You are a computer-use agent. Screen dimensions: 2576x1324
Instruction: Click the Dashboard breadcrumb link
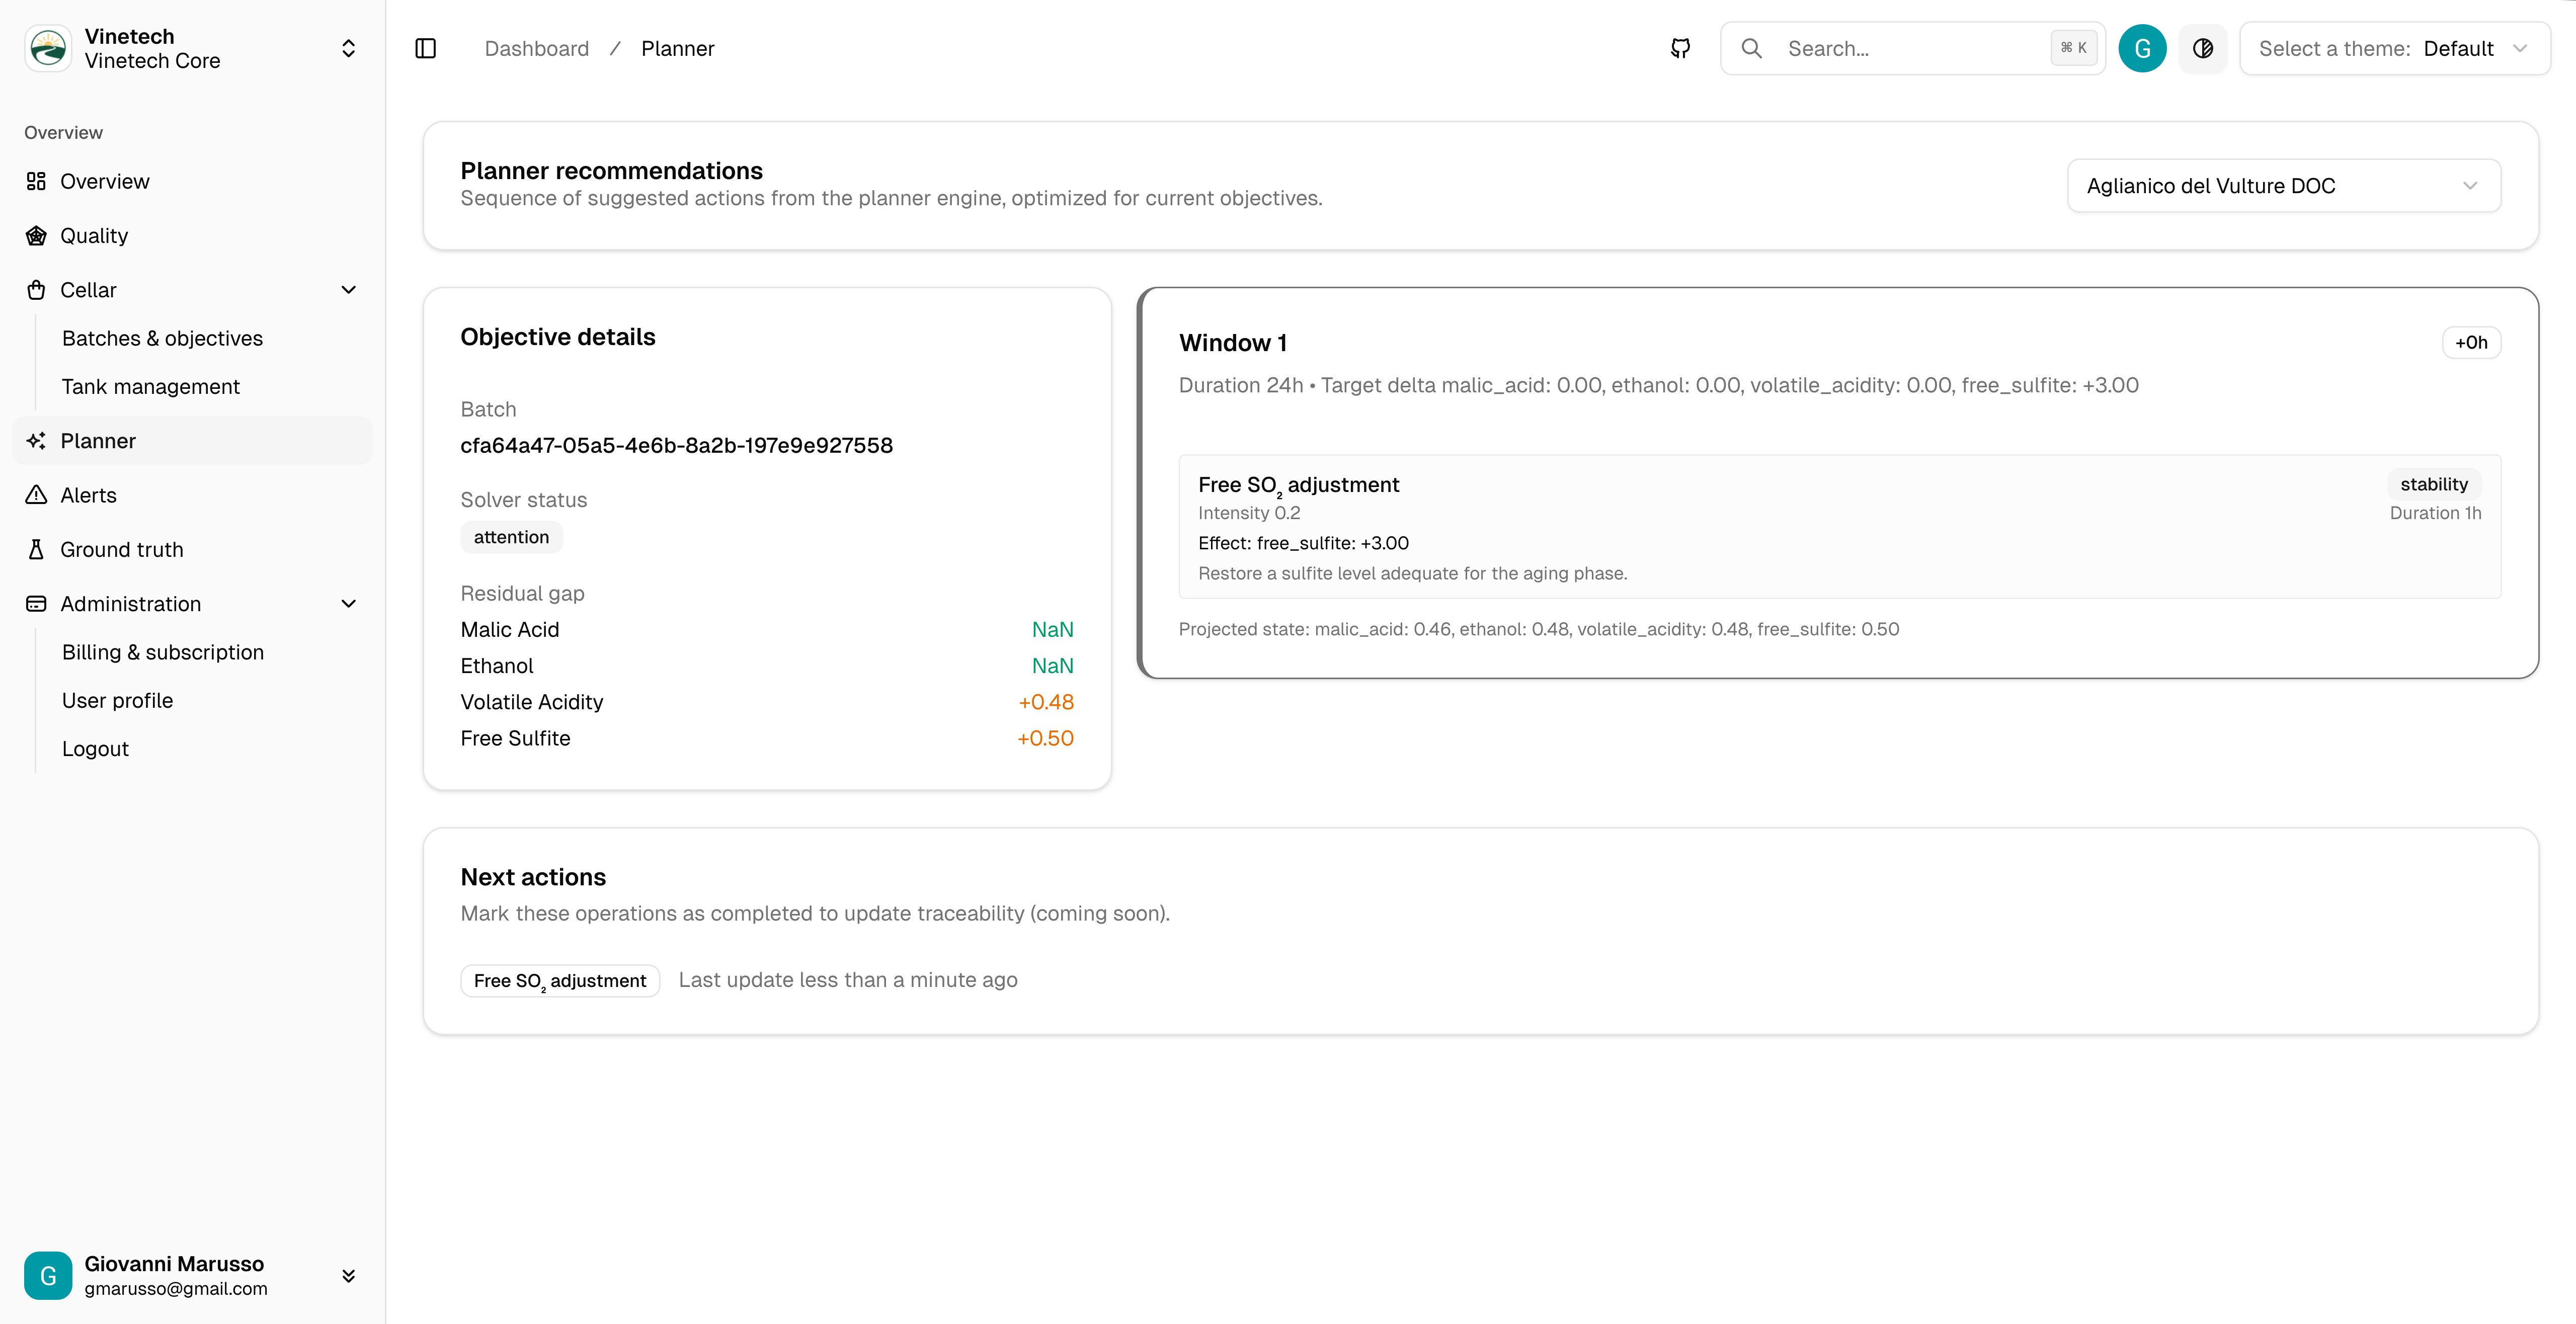(536, 48)
